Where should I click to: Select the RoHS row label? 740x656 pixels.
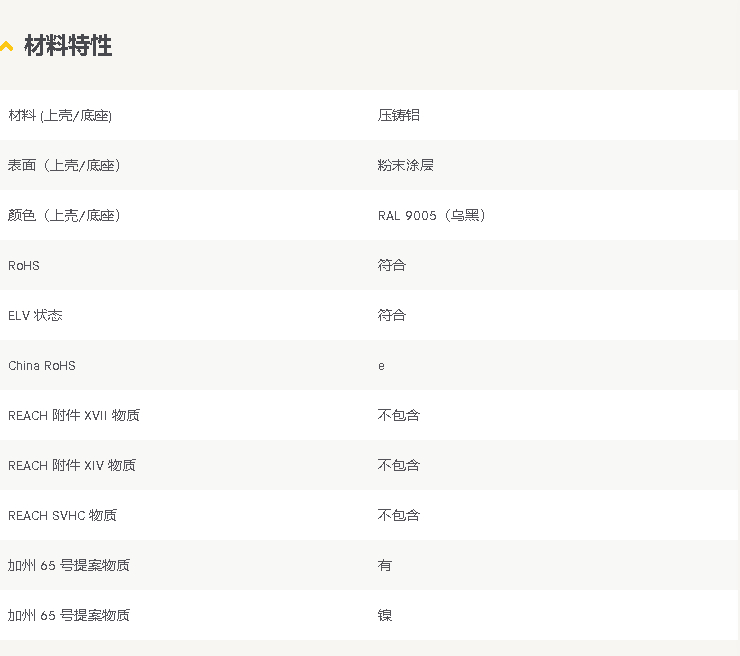click(24, 265)
